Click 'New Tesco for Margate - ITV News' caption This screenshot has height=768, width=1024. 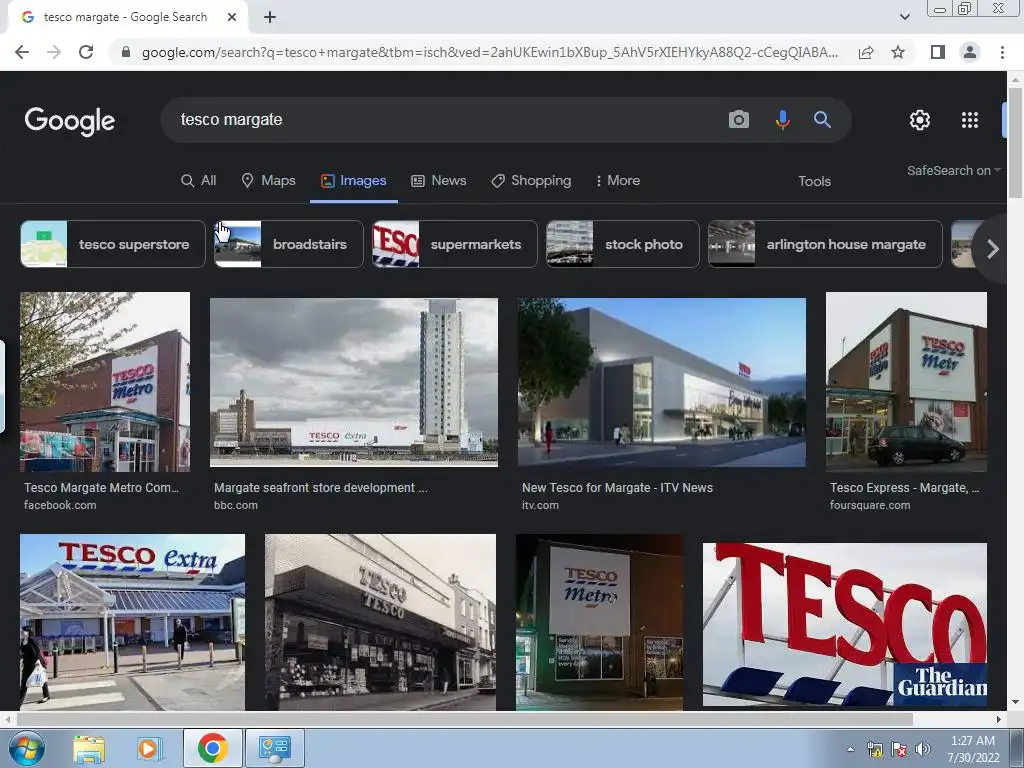(617, 488)
